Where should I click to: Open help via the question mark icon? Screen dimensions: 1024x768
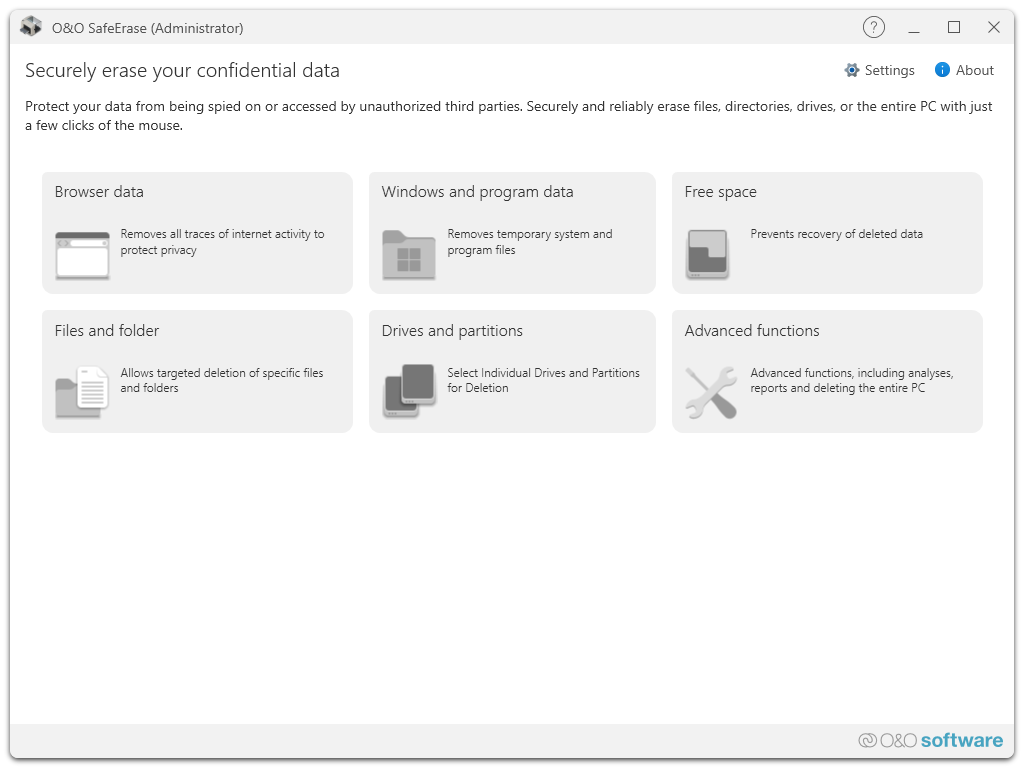tap(874, 27)
